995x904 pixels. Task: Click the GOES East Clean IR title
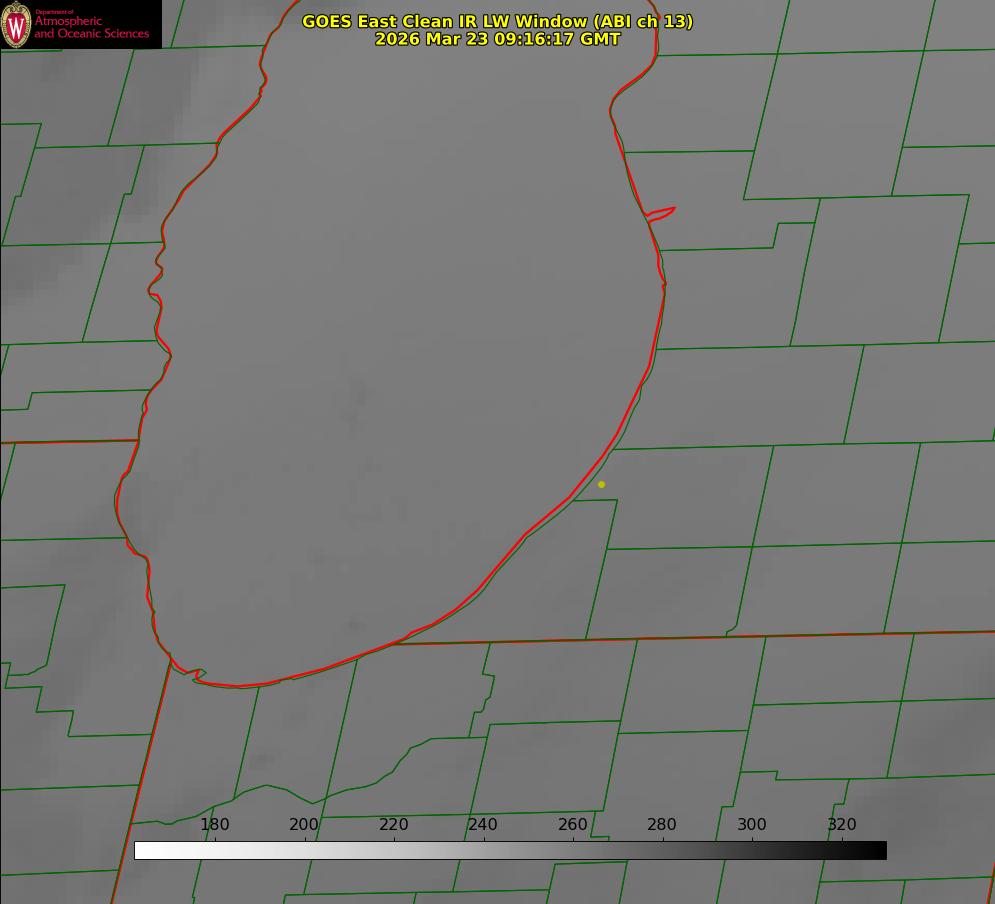(x=498, y=21)
